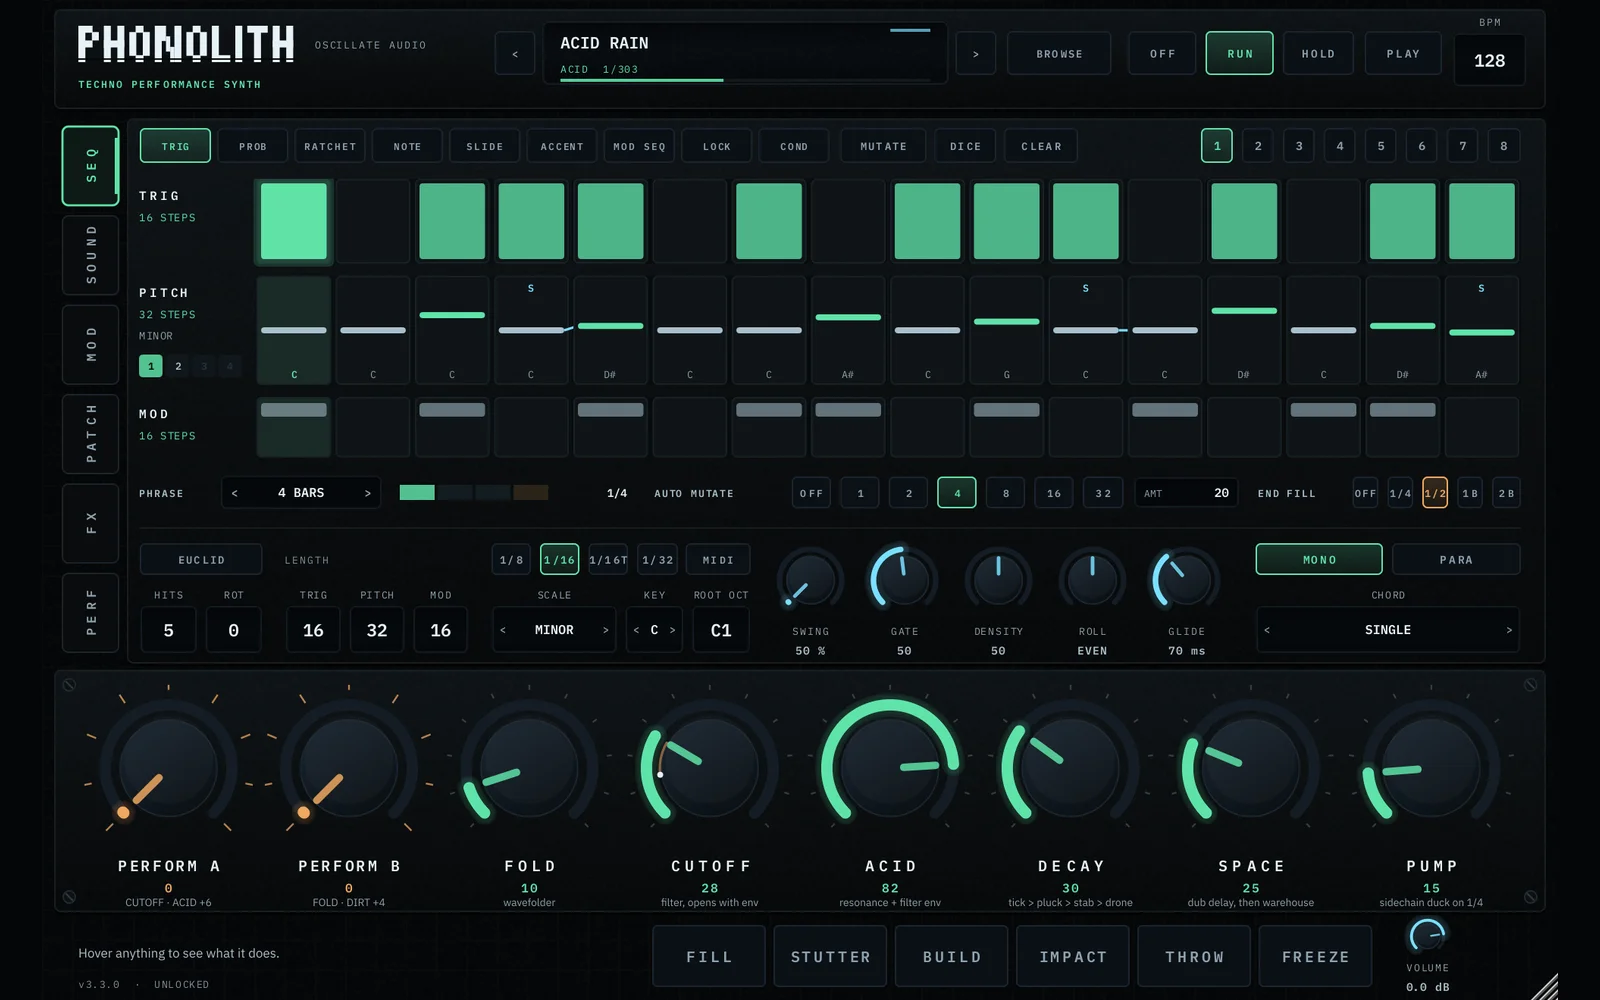Trigger the STUTTER performance button
The width and height of the screenshot is (1600, 1000).
coord(831,957)
